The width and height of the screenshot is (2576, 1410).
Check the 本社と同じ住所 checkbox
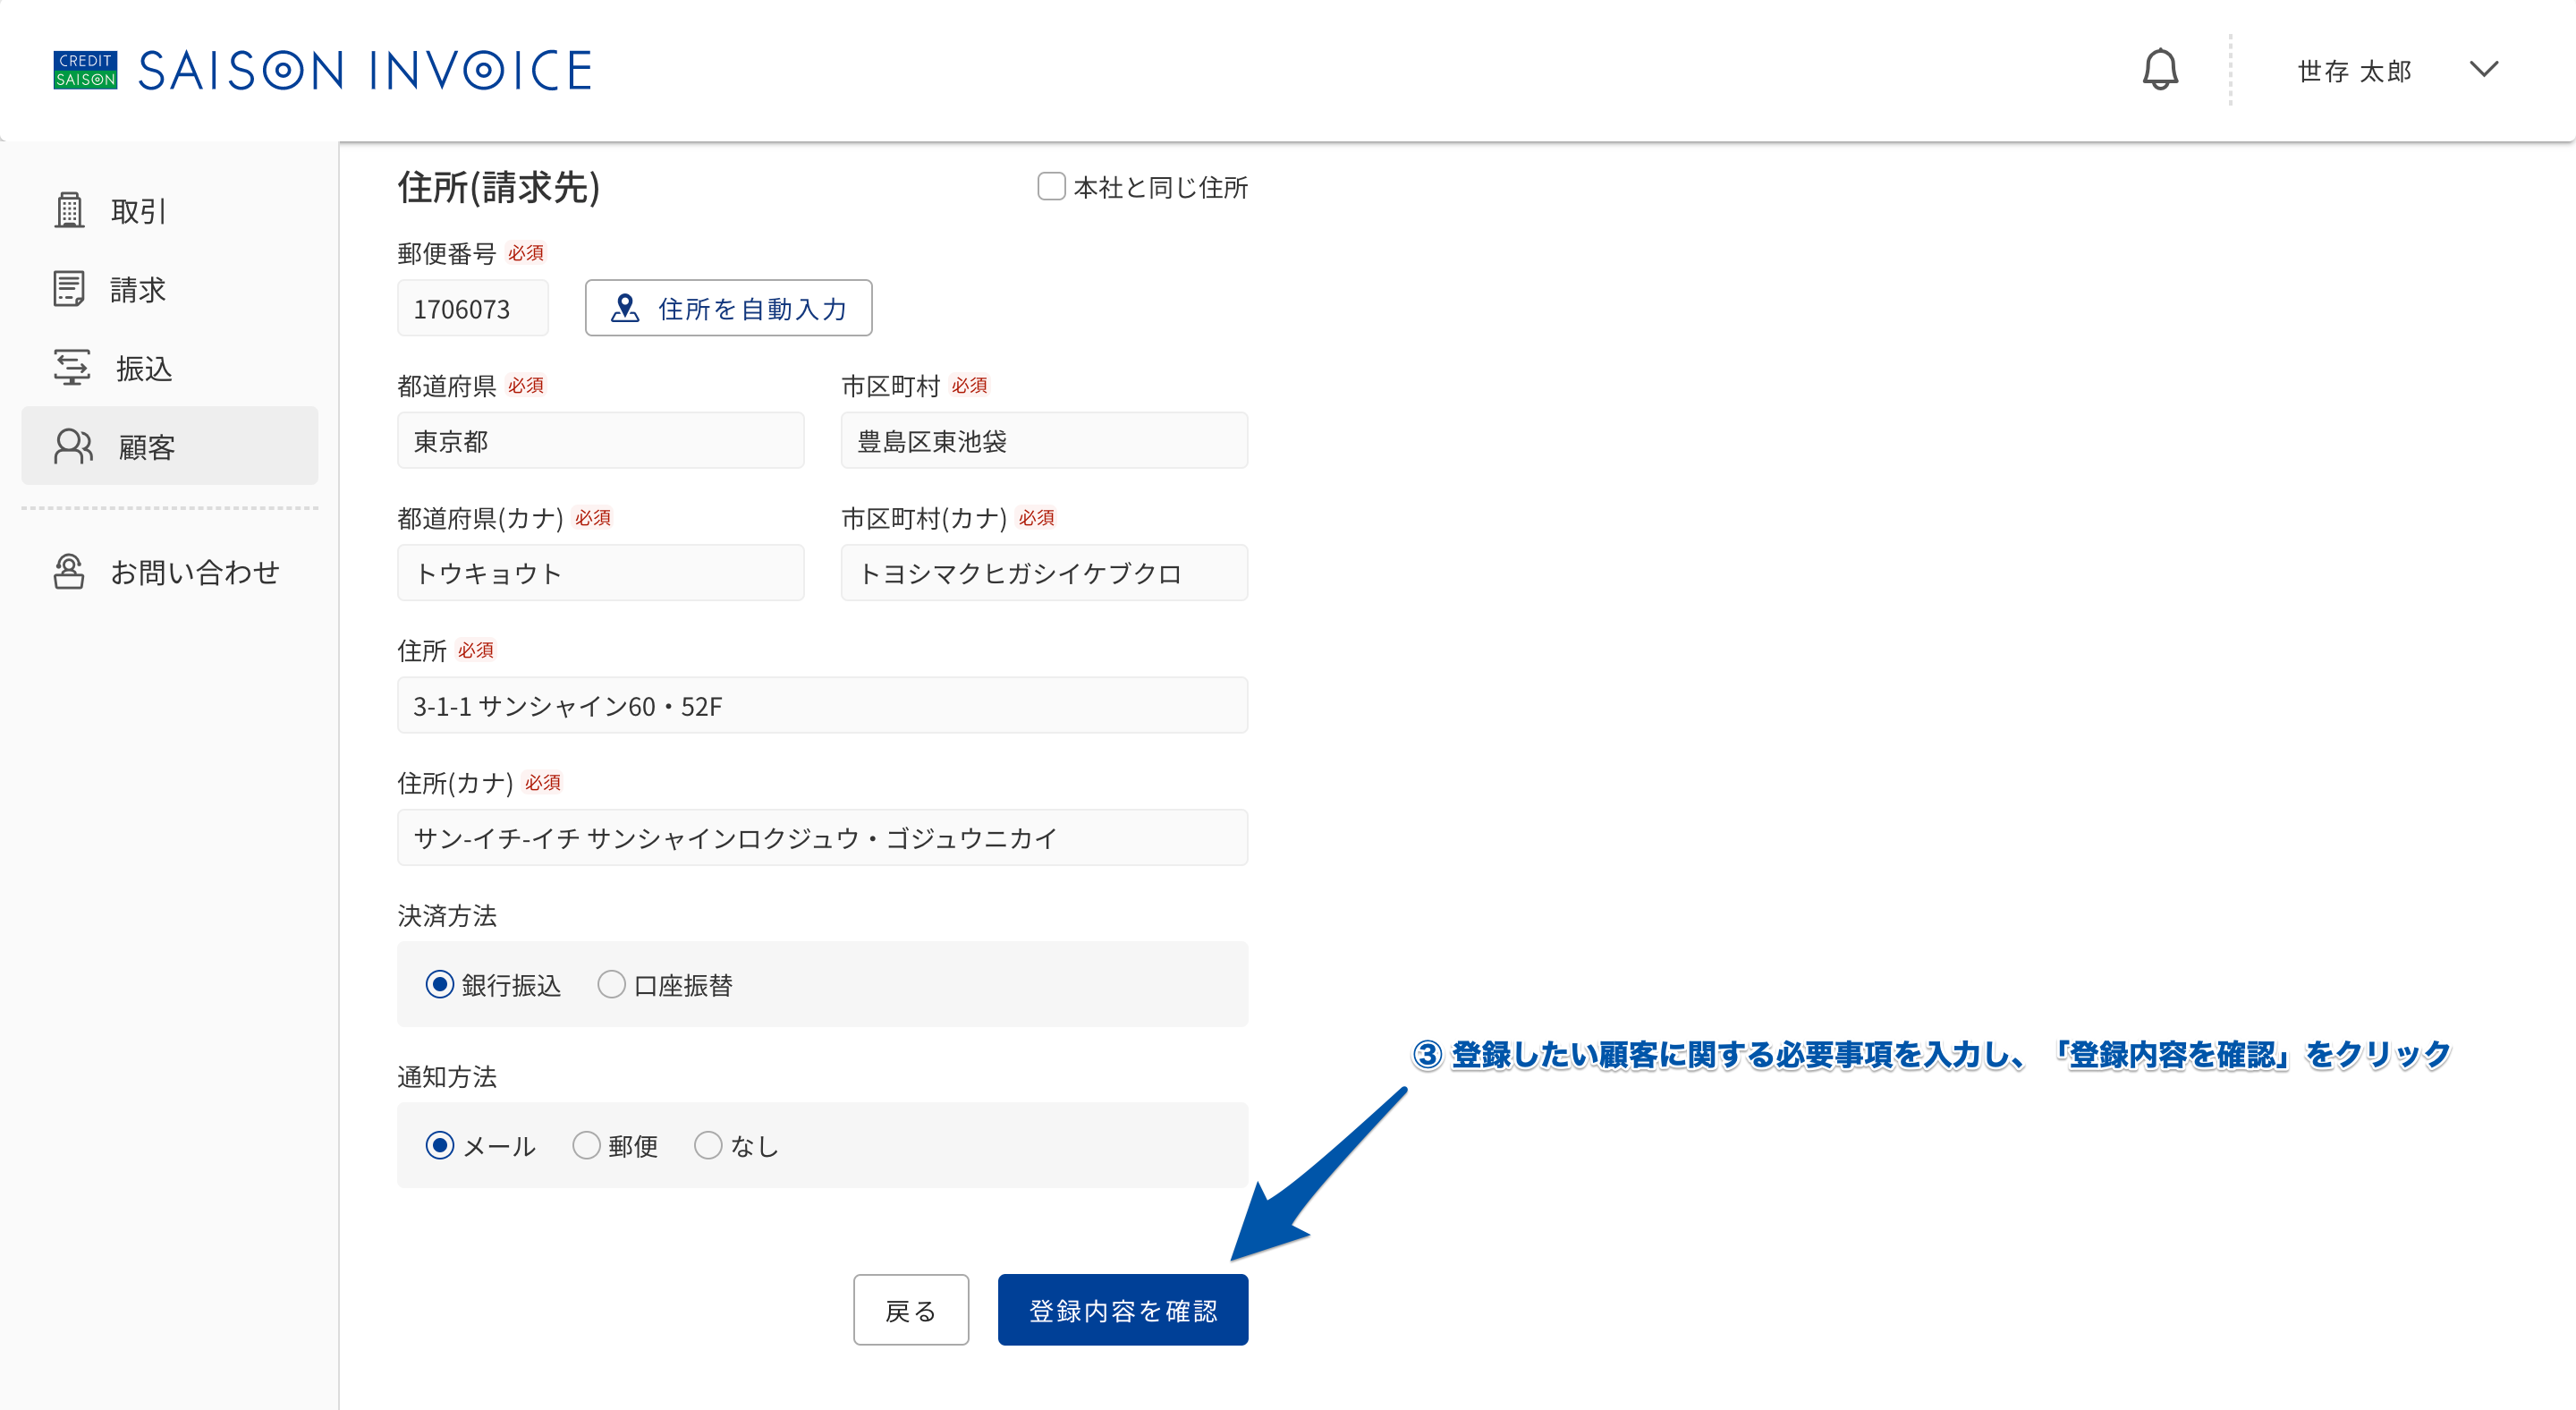click(1051, 187)
